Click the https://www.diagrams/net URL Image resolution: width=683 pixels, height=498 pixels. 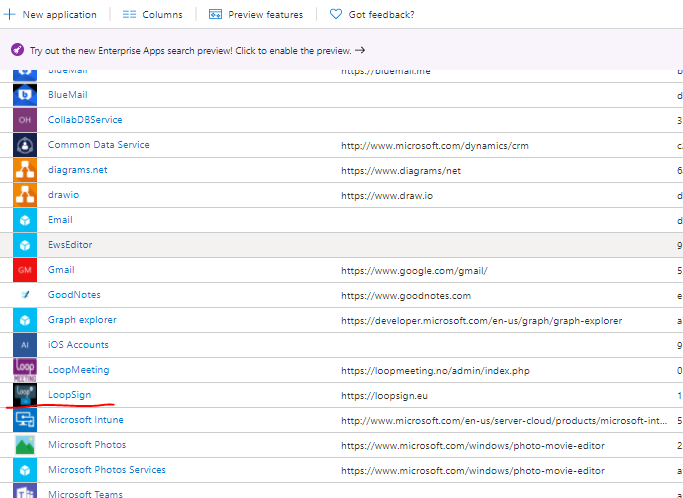click(401, 170)
